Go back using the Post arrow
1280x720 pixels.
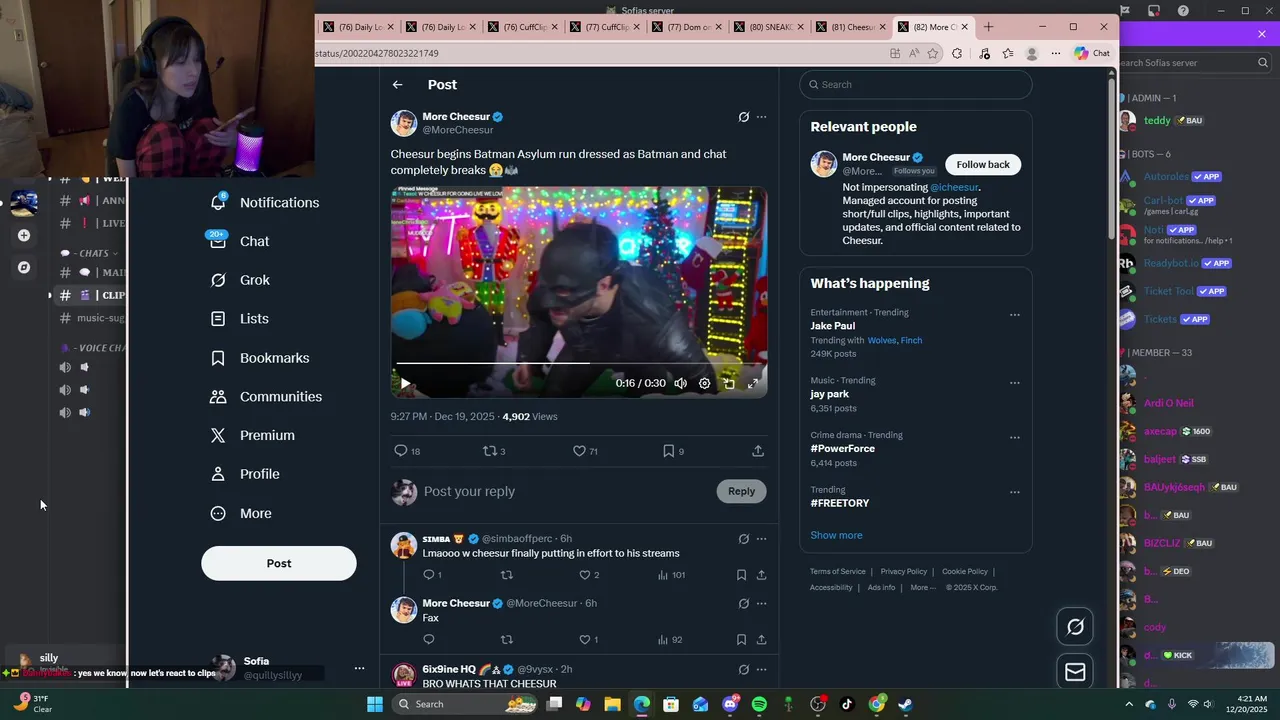coord(398,85)
